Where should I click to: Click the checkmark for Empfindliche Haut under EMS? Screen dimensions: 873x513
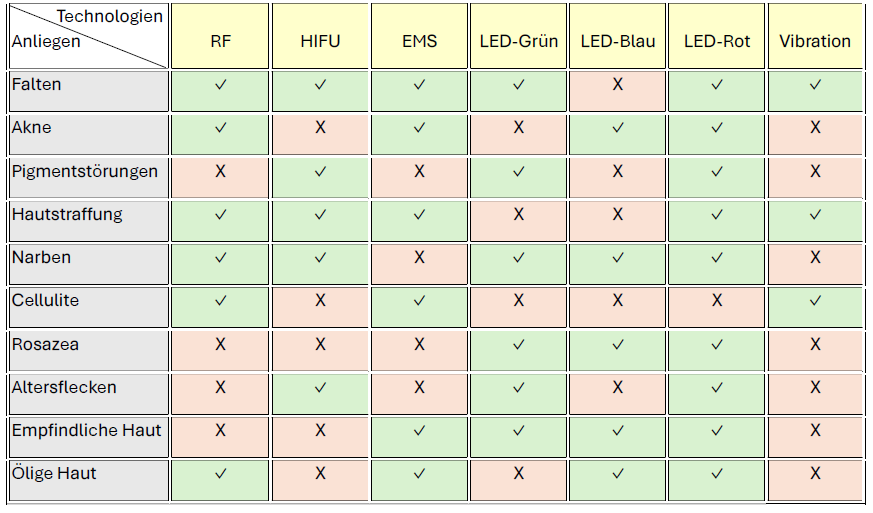(419, 431)
